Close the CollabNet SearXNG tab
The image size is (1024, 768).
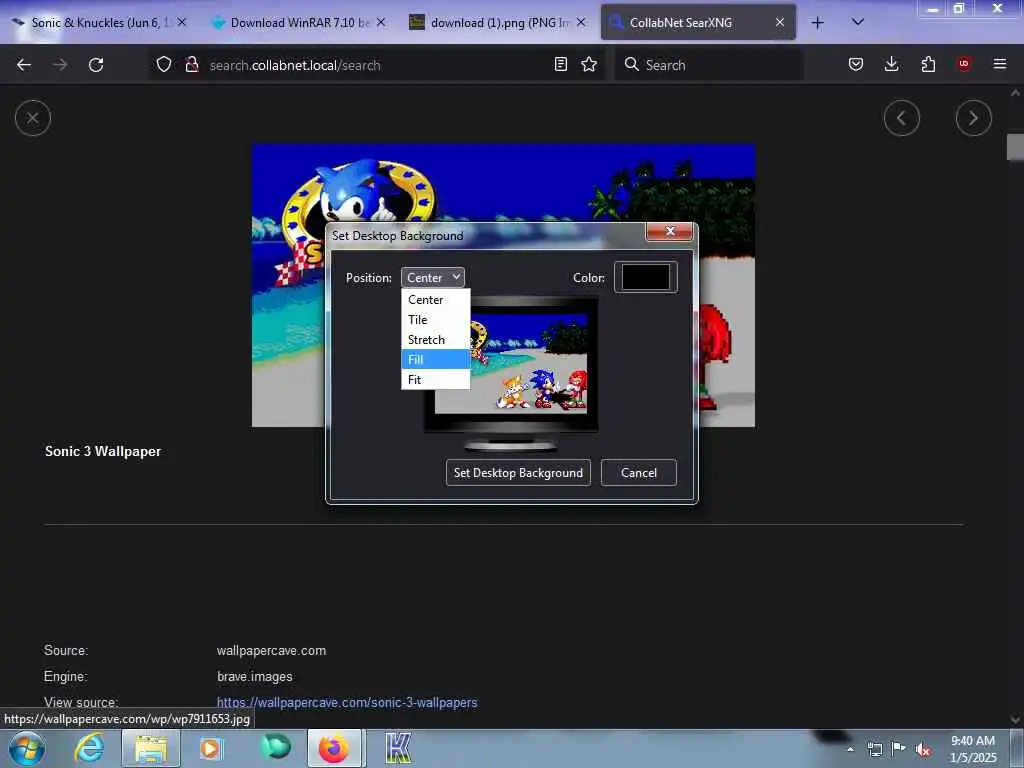coord(780,22)
